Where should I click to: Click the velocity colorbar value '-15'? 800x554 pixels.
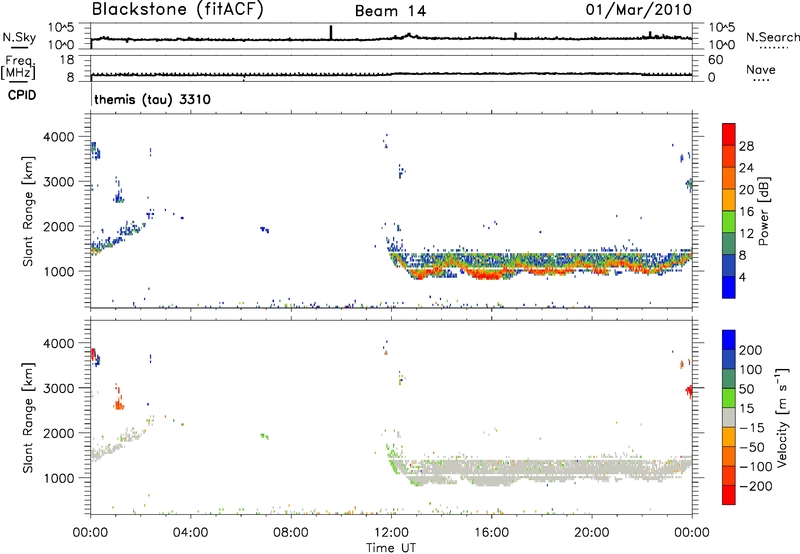[x=752, y=427]
